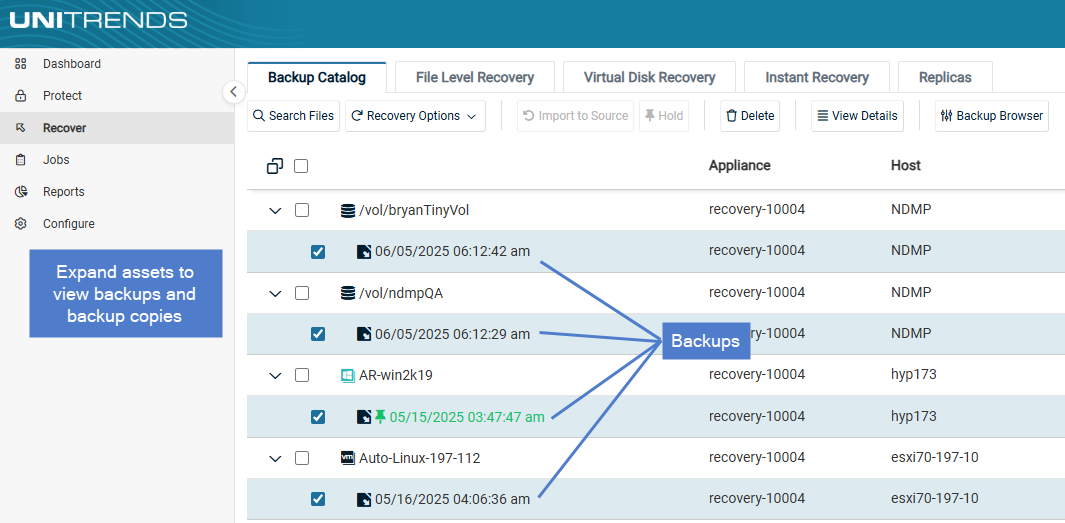Click the Recover icon in the sidebar

point(20,128)
